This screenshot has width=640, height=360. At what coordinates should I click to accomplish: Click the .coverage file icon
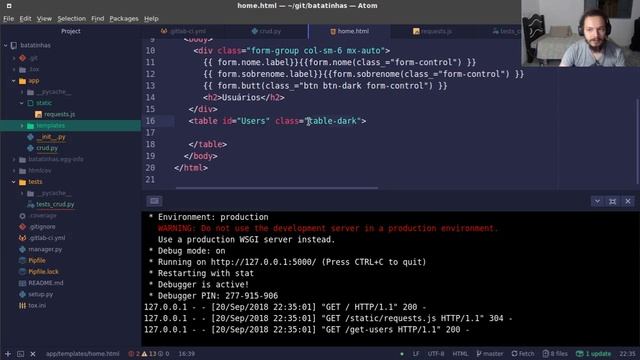point(22,216)
